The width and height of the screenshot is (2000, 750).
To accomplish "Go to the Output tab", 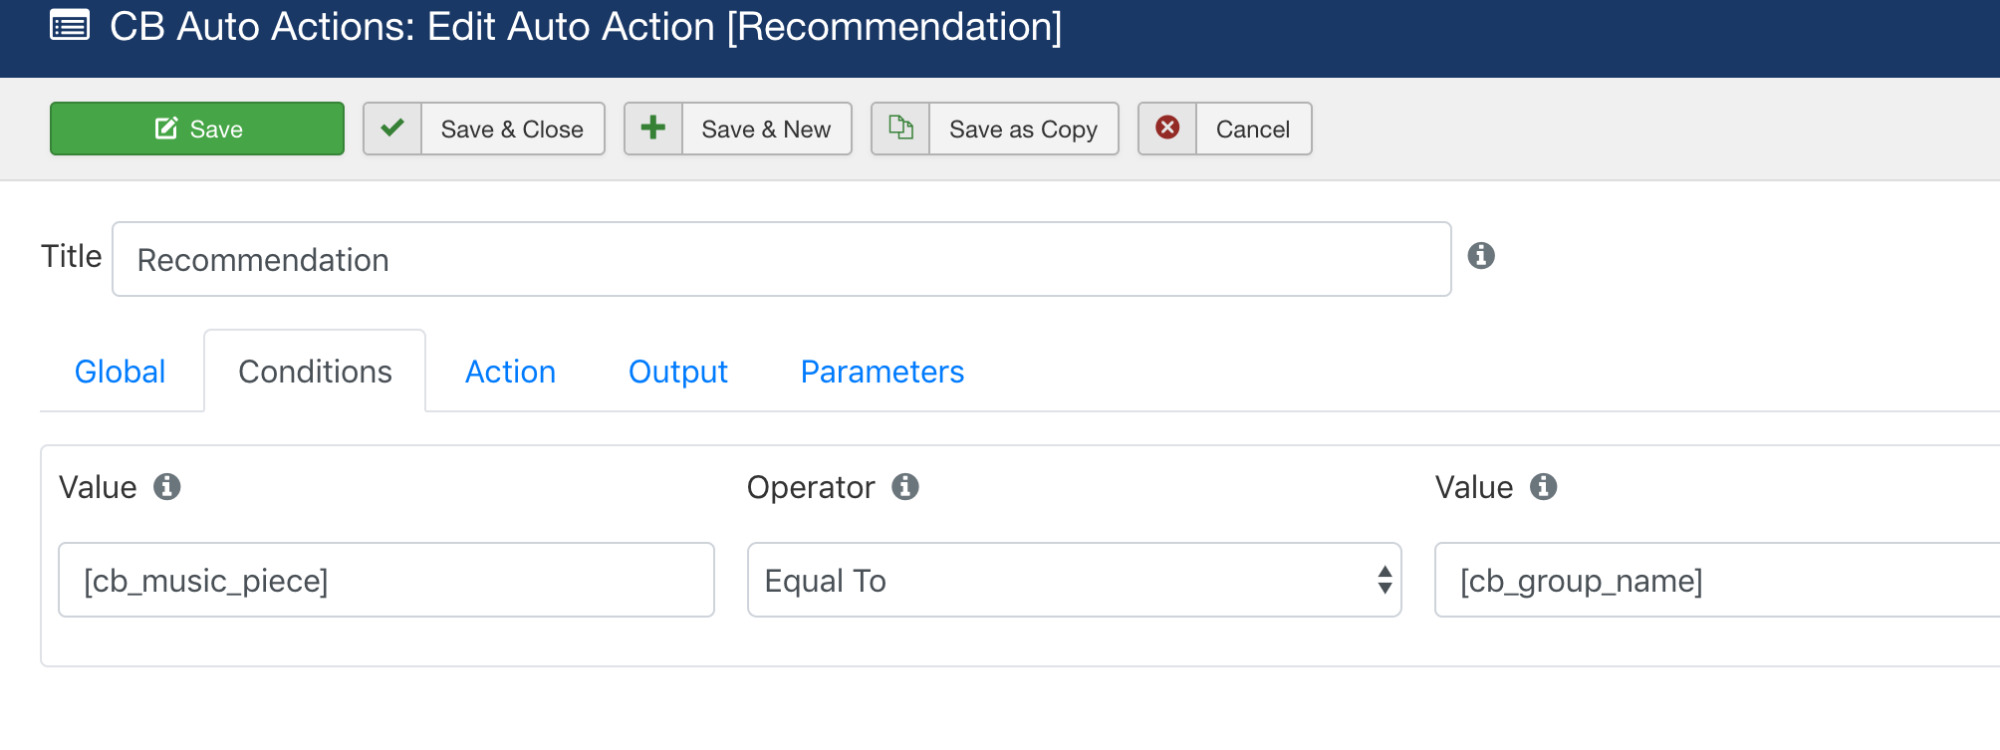I will [678, 372].
